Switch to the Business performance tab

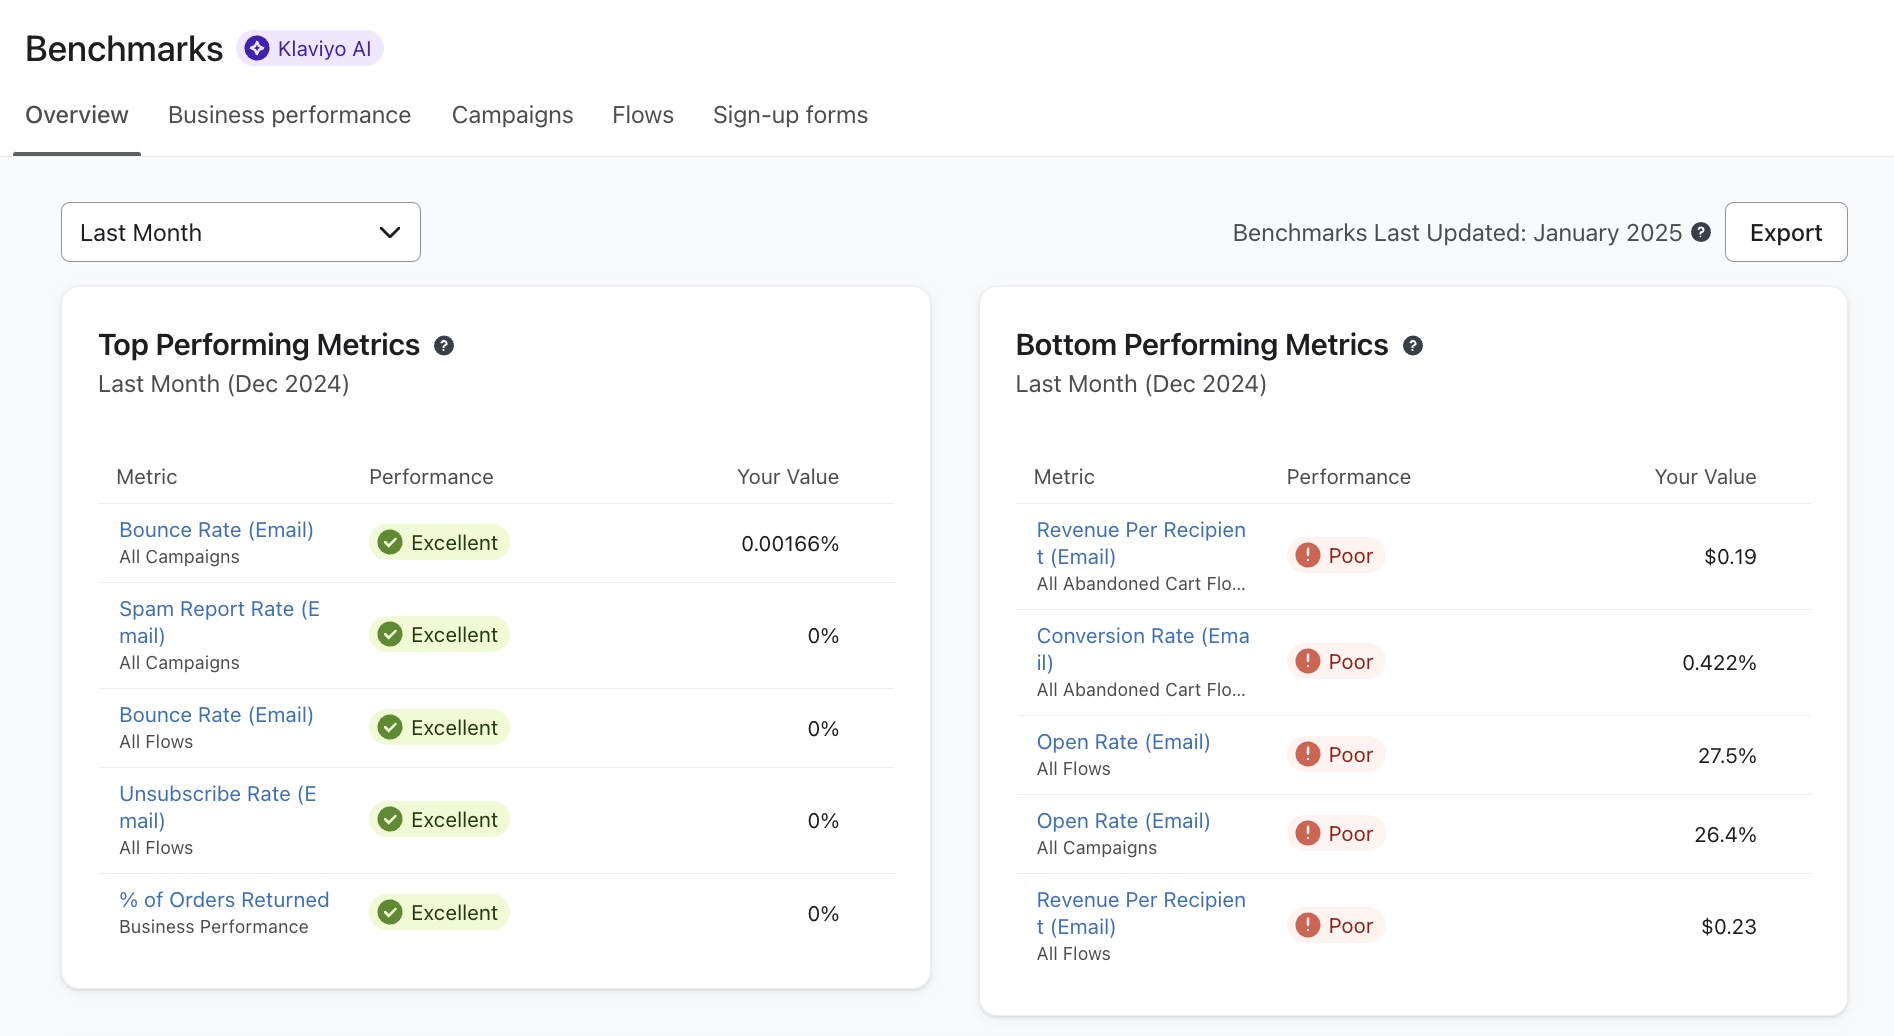pos(289,115)
